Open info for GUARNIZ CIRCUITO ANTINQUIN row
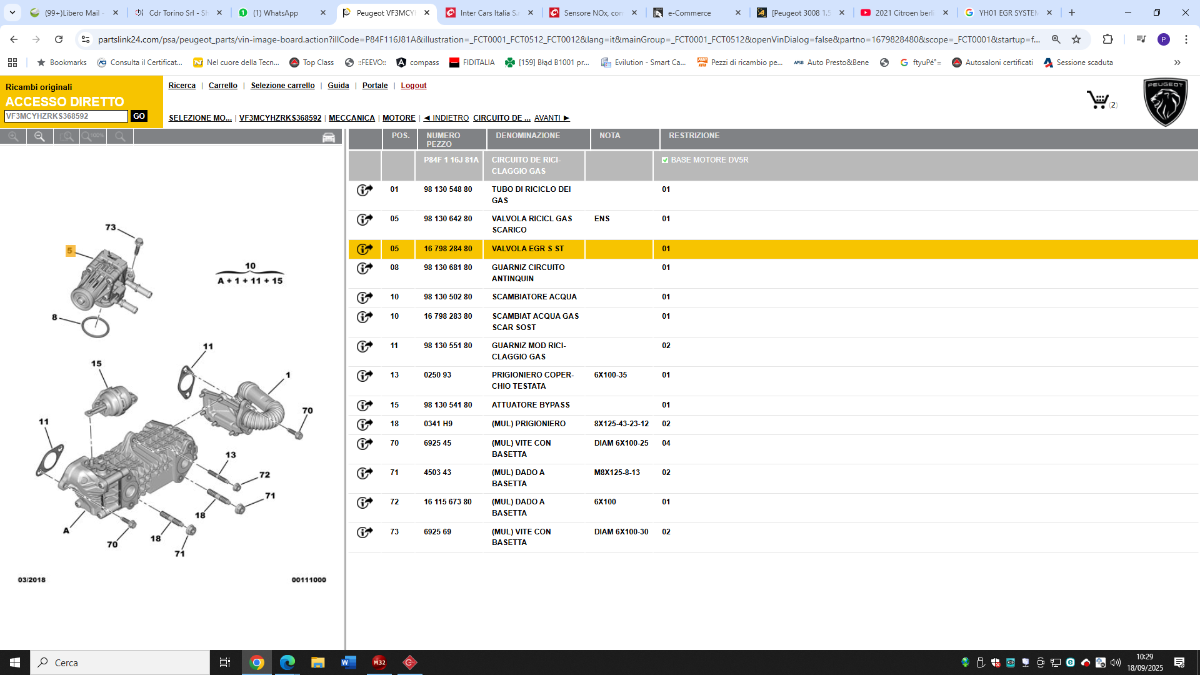 click(x=364, y=268)
